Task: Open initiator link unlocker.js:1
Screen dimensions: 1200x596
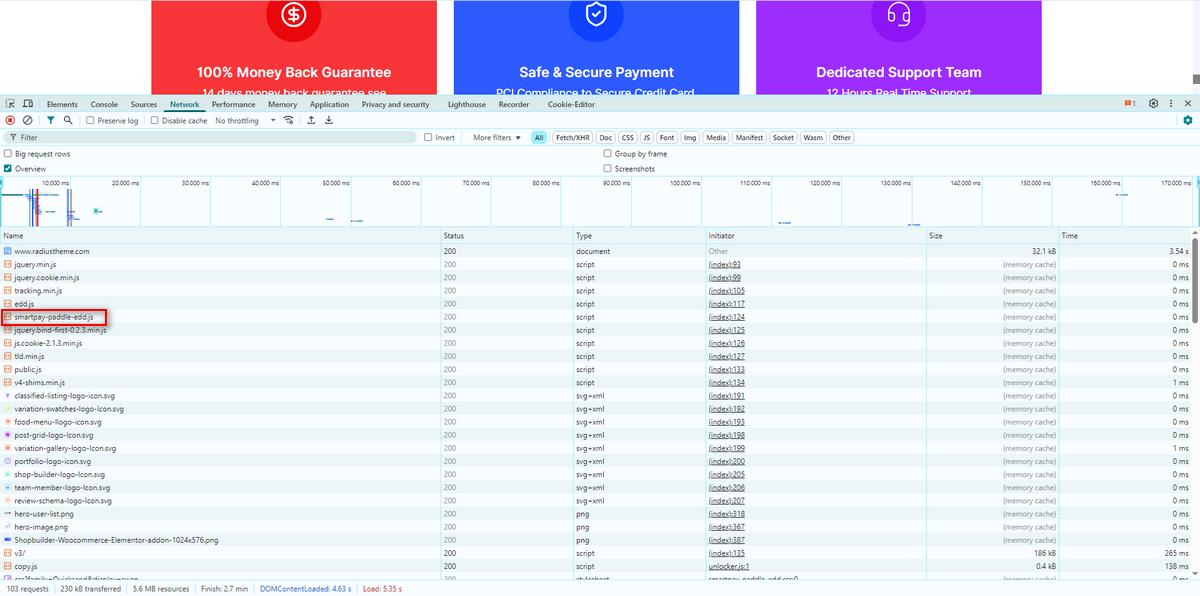Action: [731, 566]
